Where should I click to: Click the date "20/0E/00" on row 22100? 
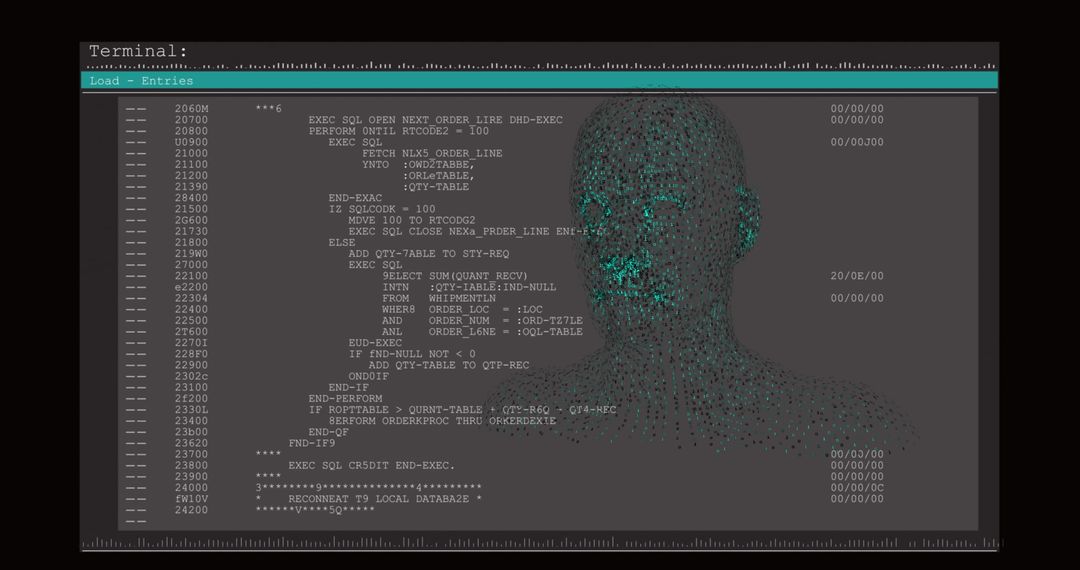857,276
